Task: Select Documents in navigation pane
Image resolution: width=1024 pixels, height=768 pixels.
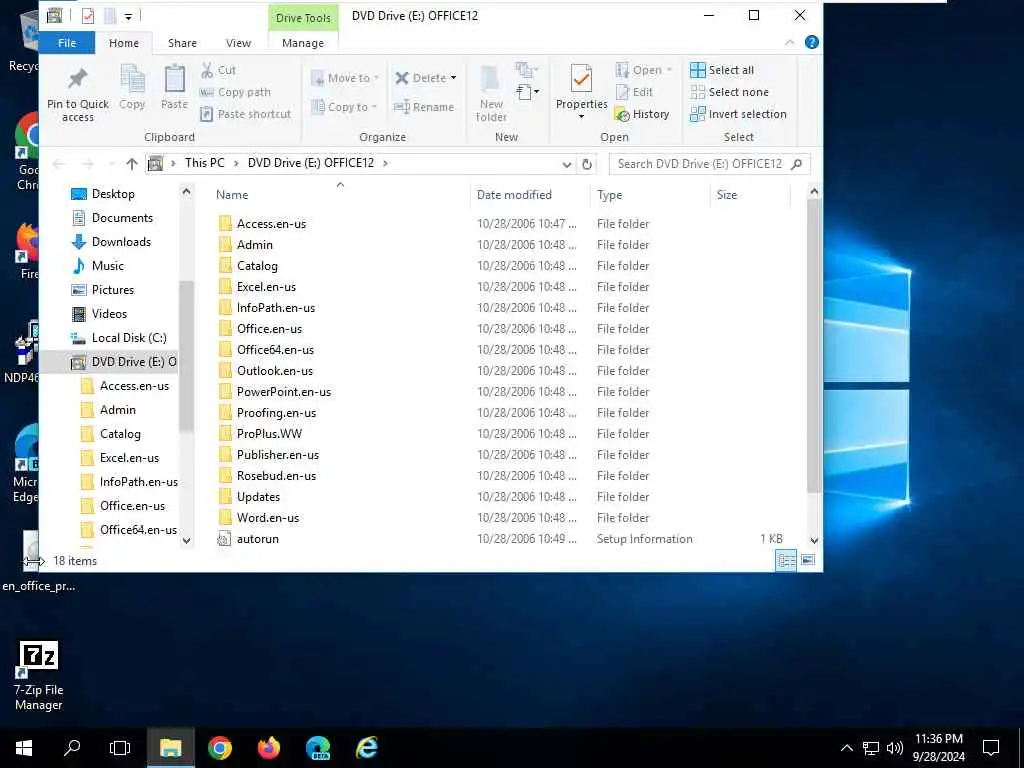Action: [x=122, y=218]
